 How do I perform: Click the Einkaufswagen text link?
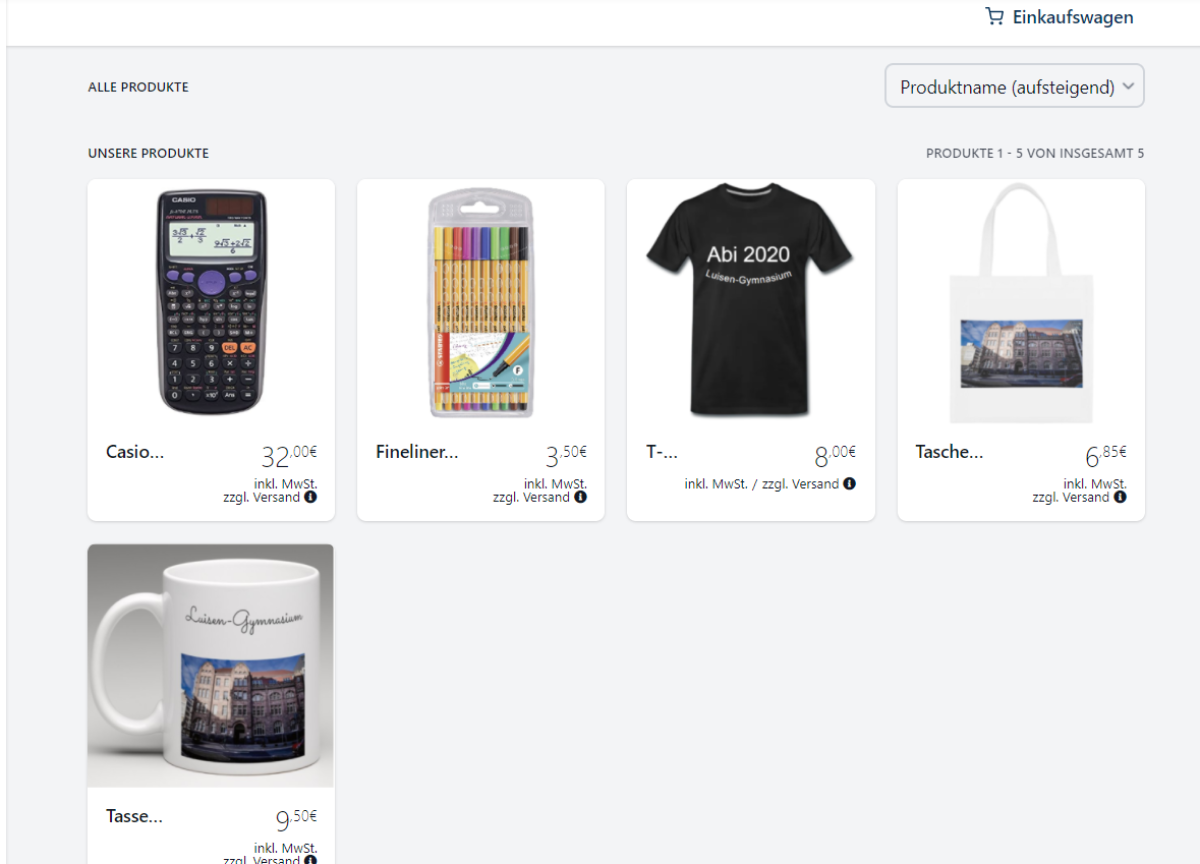click(1073, 17)
